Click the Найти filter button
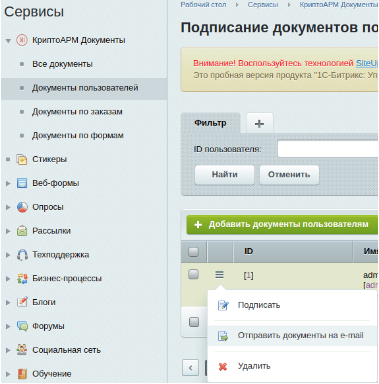Image resolution: width=379 pixels, height=384 pixels. coord(225,175)
